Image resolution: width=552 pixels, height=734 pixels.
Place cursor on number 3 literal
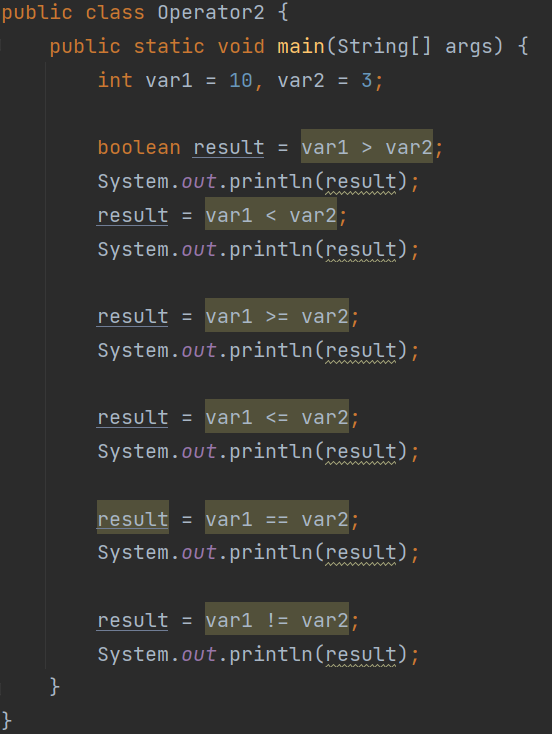(367, 81)
